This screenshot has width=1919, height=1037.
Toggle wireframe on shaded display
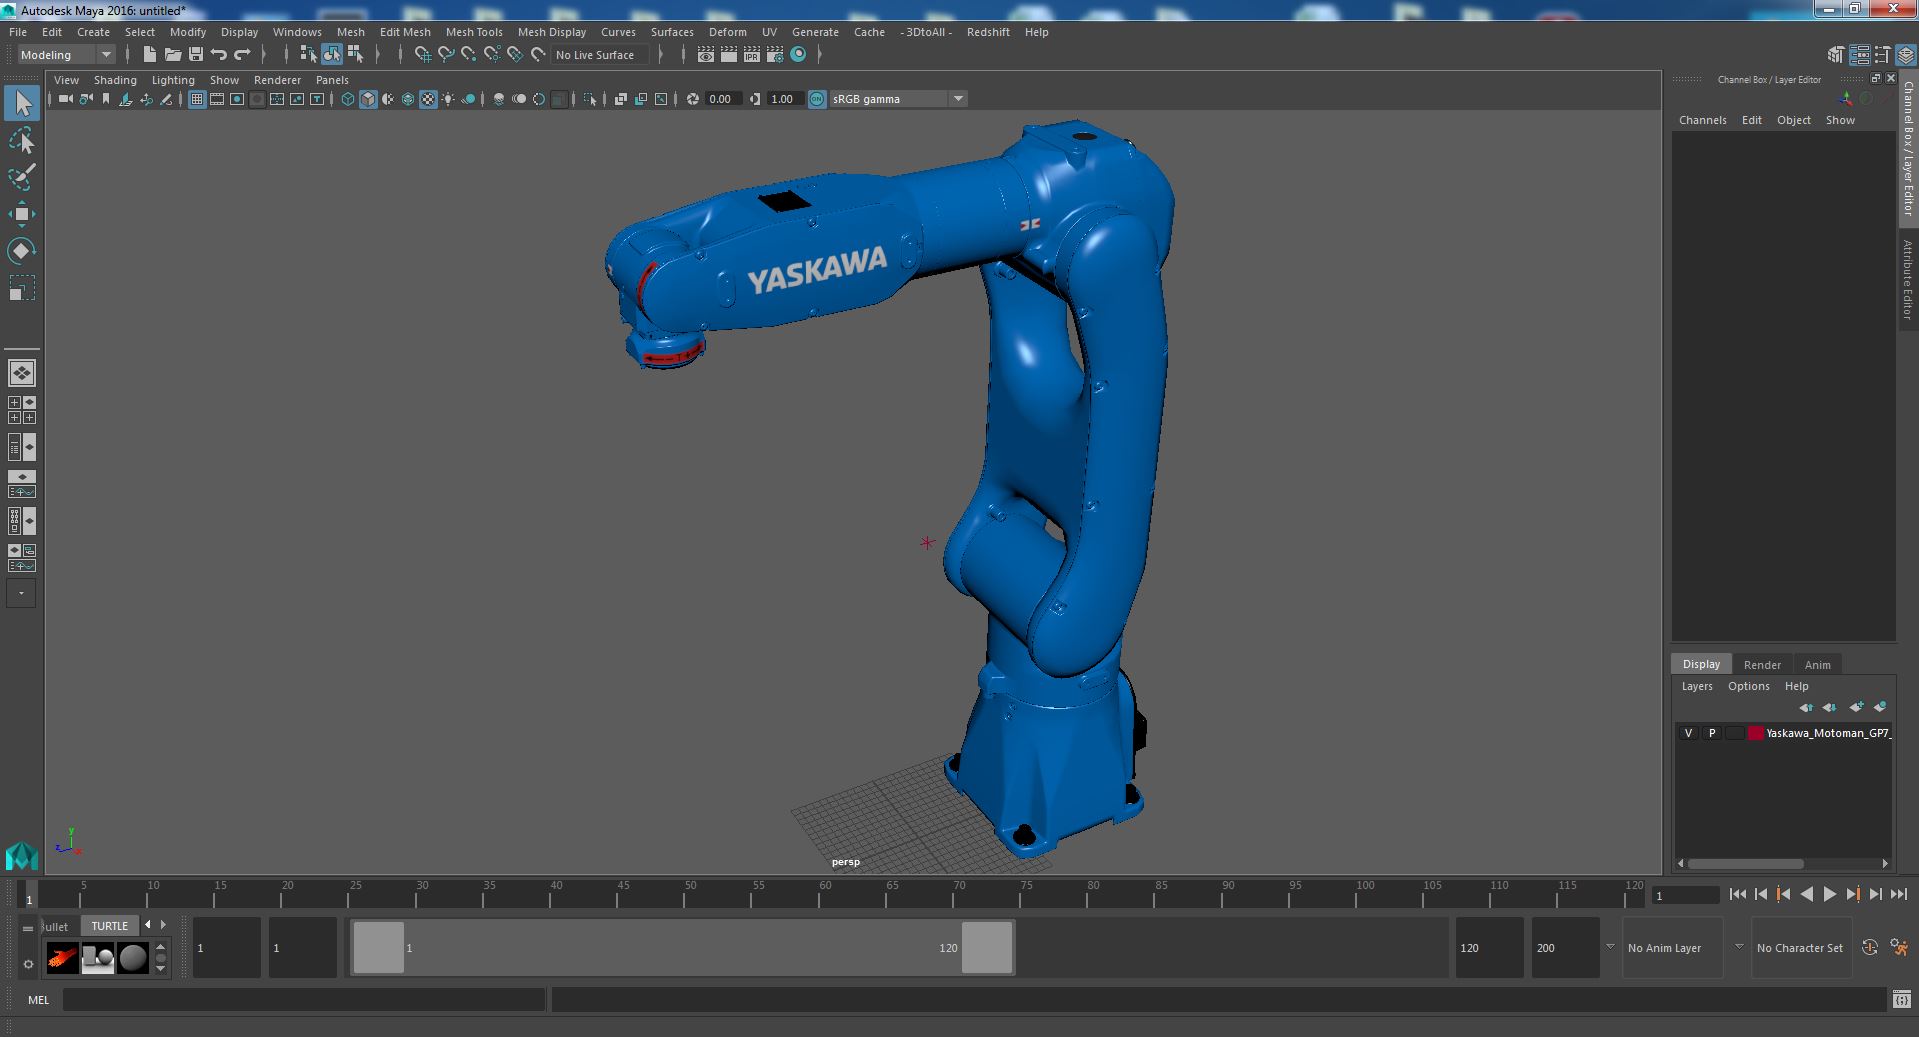tap(408, 99)
